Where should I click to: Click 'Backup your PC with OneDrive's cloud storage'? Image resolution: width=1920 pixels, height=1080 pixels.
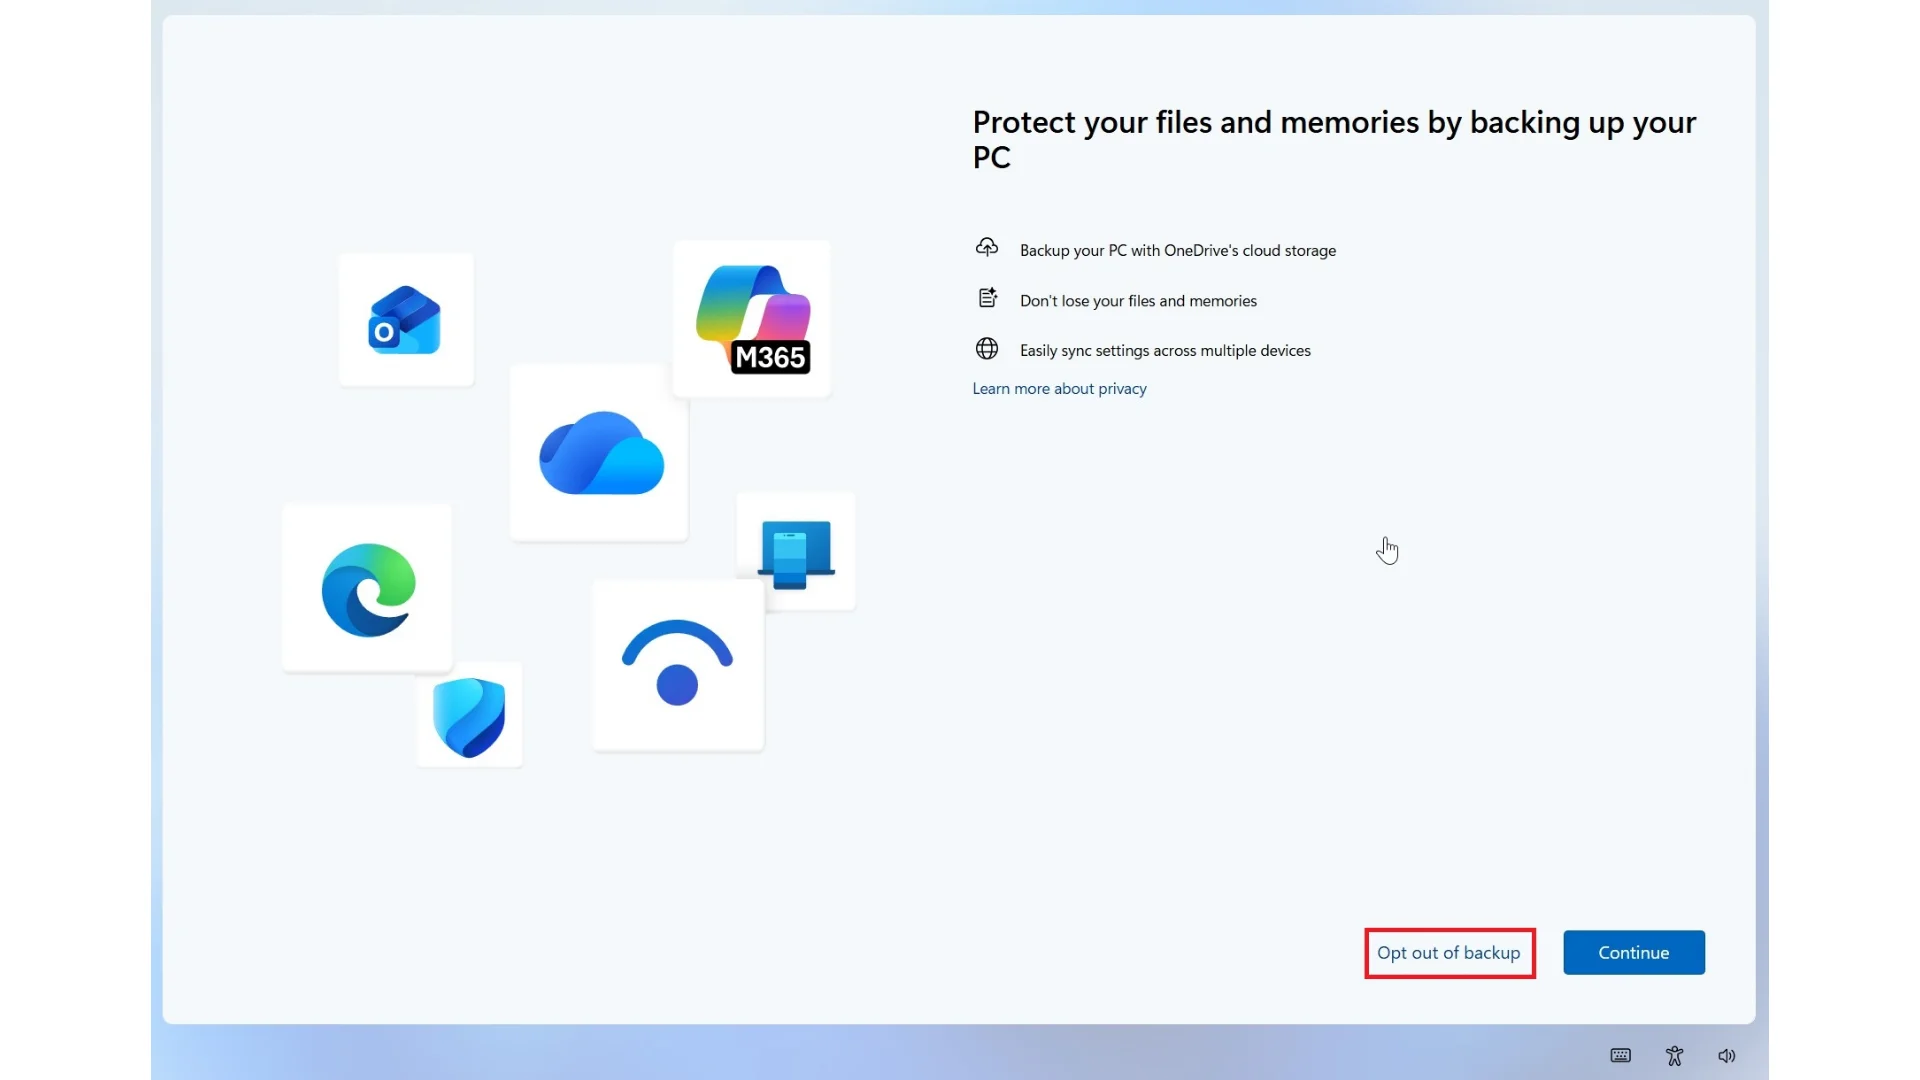[1178, 251]
